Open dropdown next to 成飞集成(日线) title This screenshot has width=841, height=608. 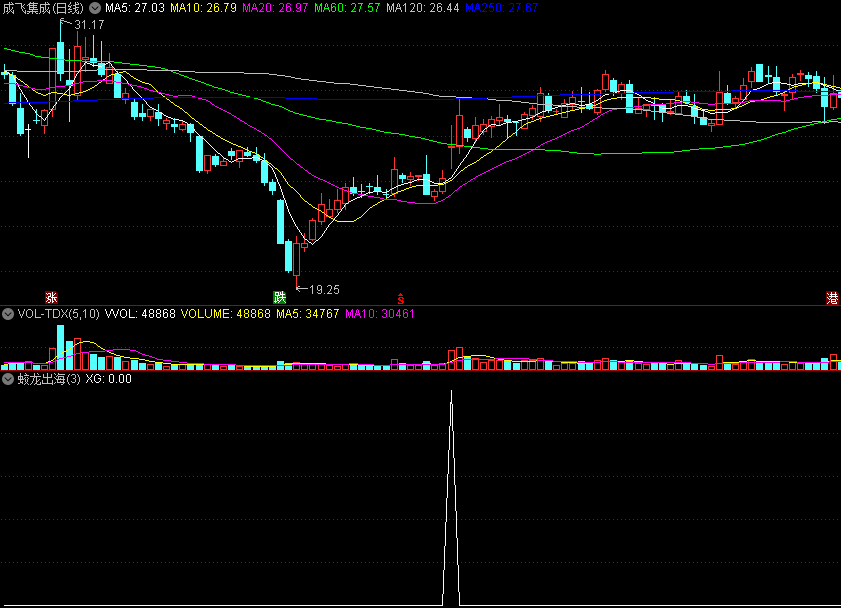[95, 8]
